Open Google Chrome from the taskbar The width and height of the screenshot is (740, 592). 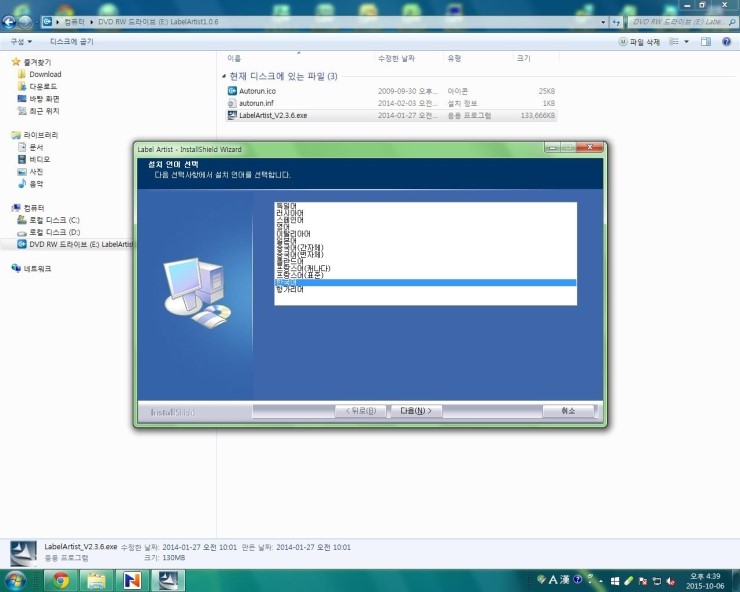[61, 580]
